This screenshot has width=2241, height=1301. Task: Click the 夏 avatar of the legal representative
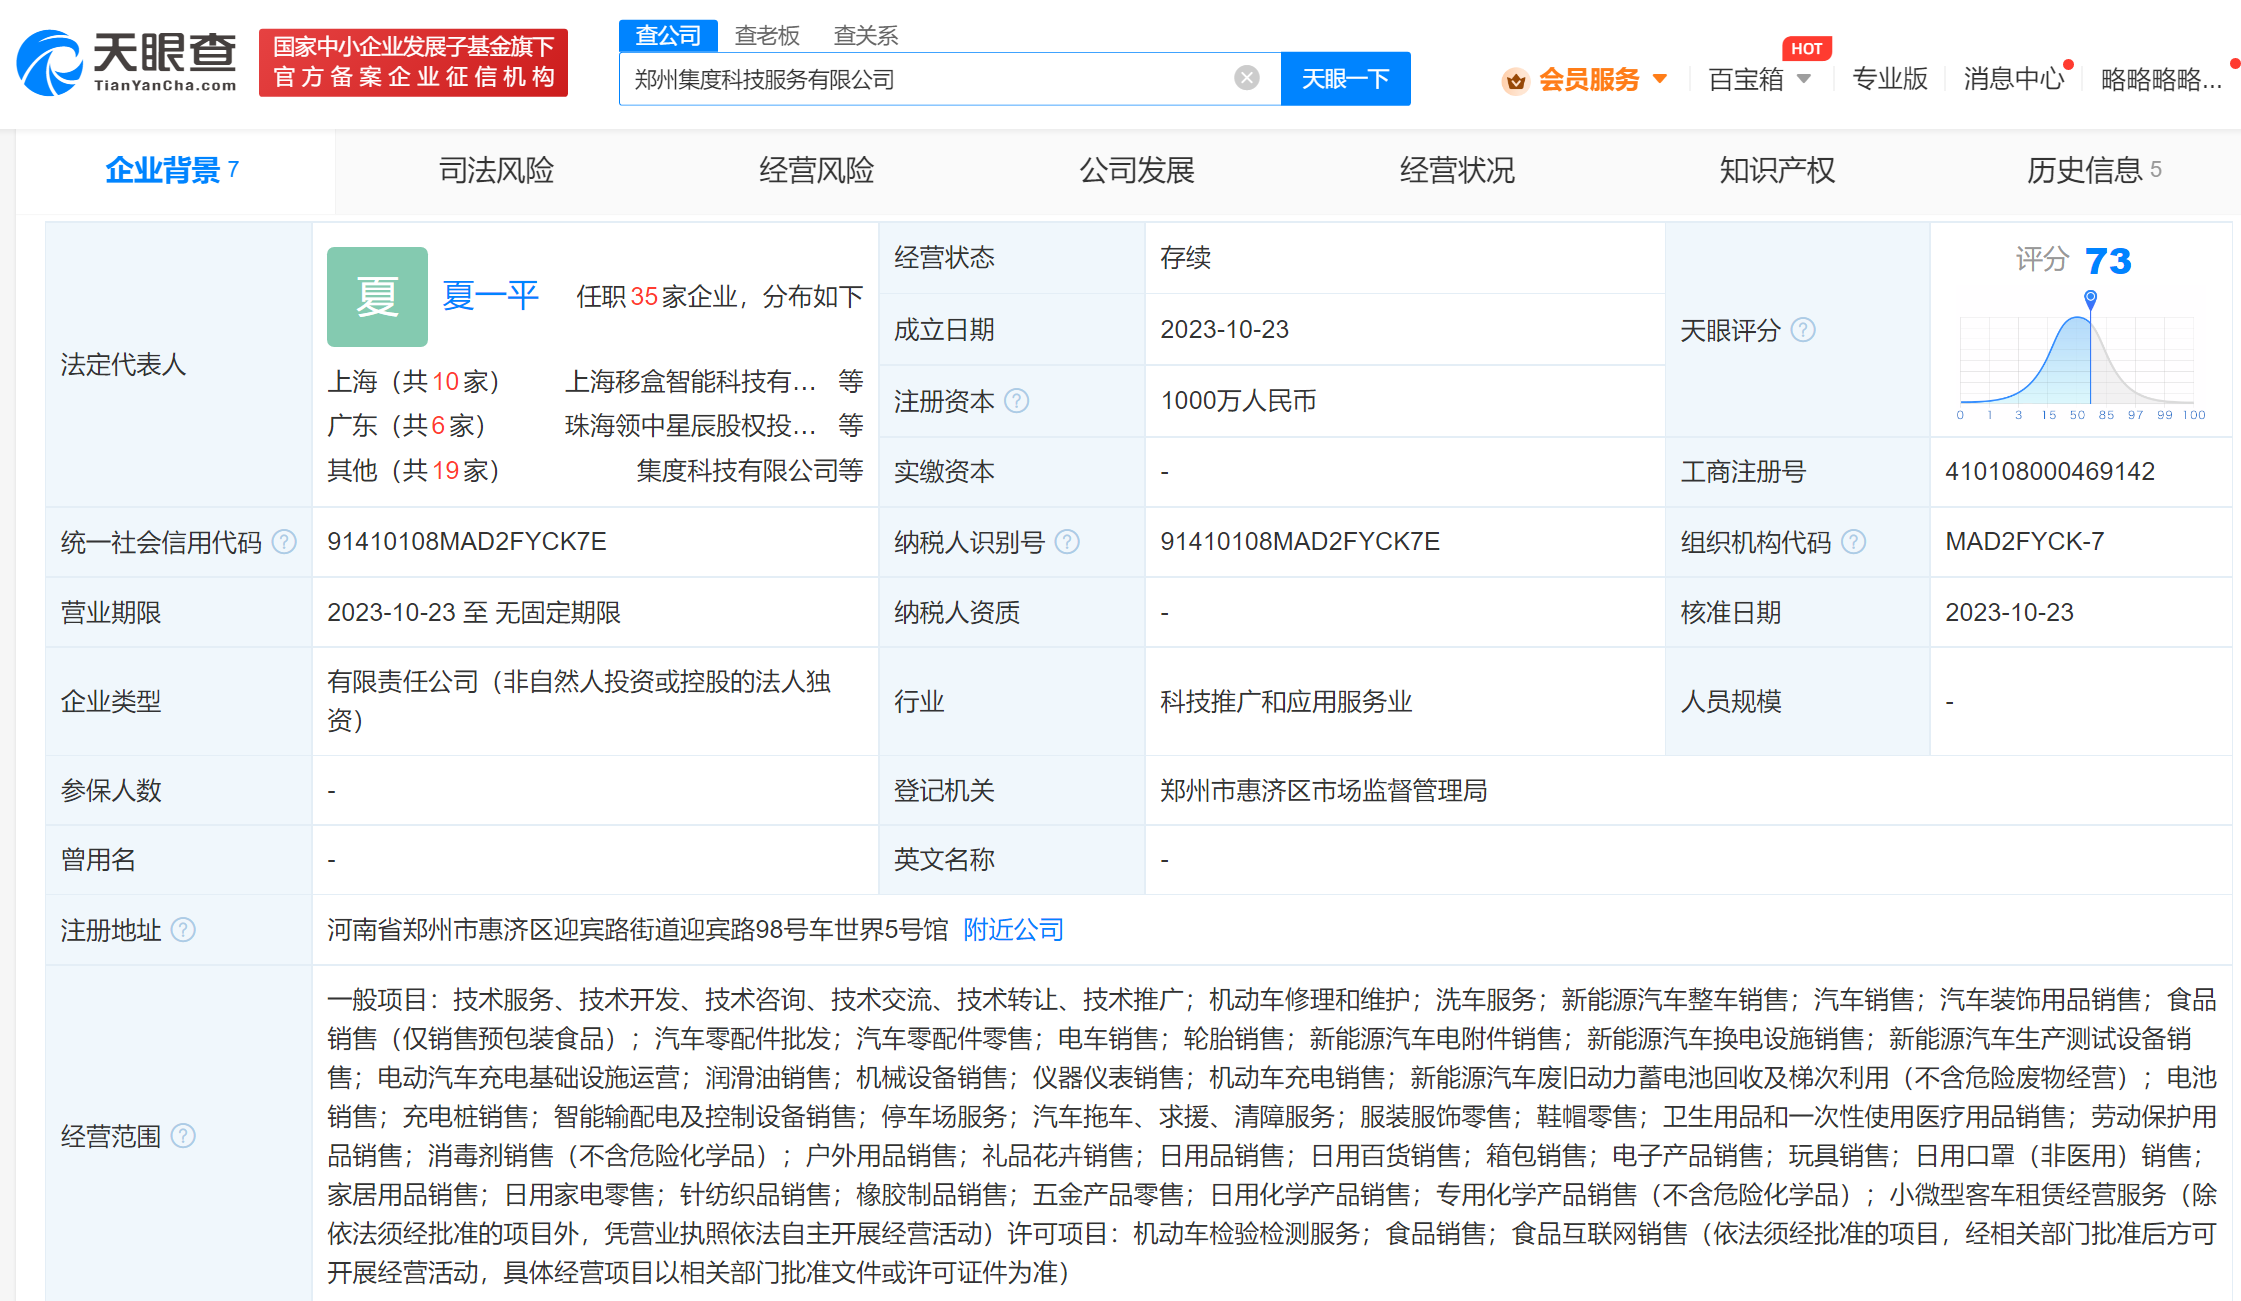pos(377,297)
